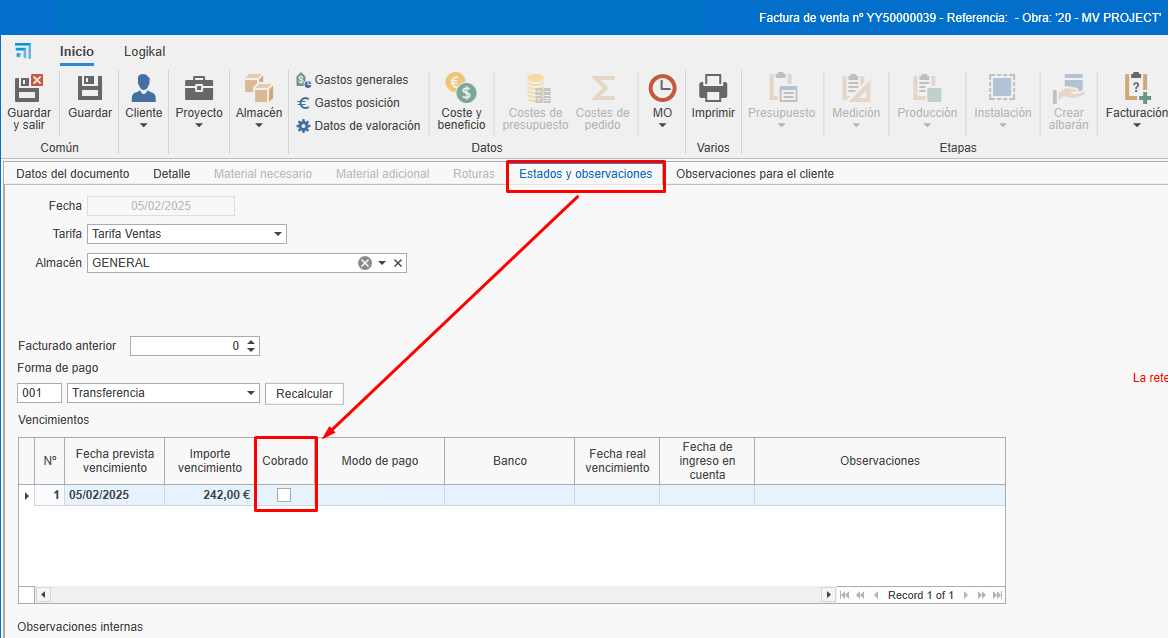The width and height of the screenshot is (1168, 638).
Task: Open the Almacén GENERAL dropdown arrow
Action: [380, 262]
